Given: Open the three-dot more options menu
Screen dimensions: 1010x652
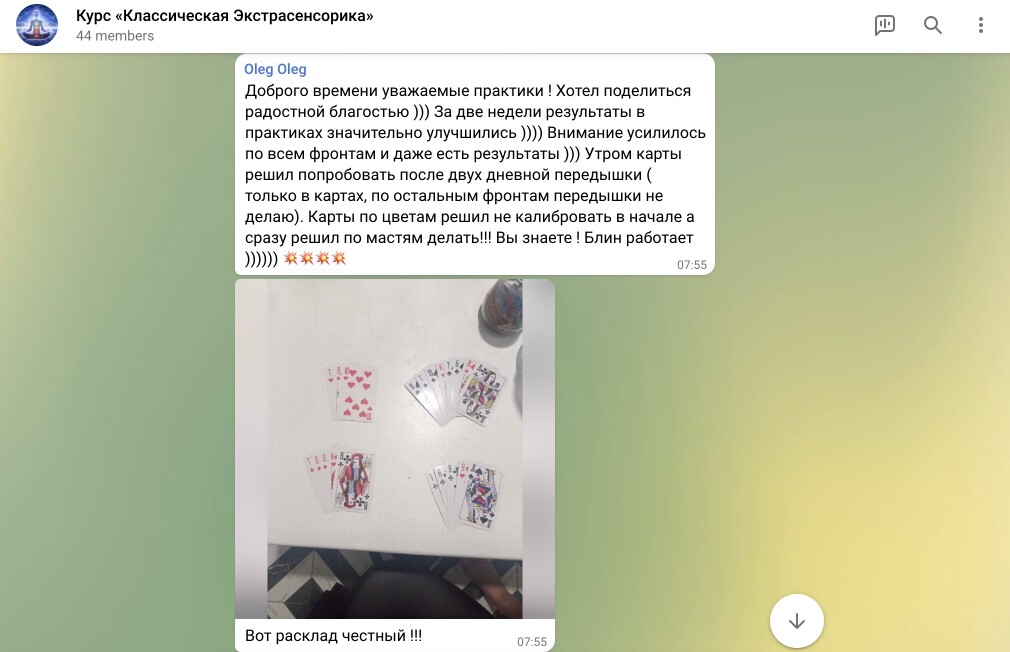Looking at the screenshot, I should tap(980, 25).
